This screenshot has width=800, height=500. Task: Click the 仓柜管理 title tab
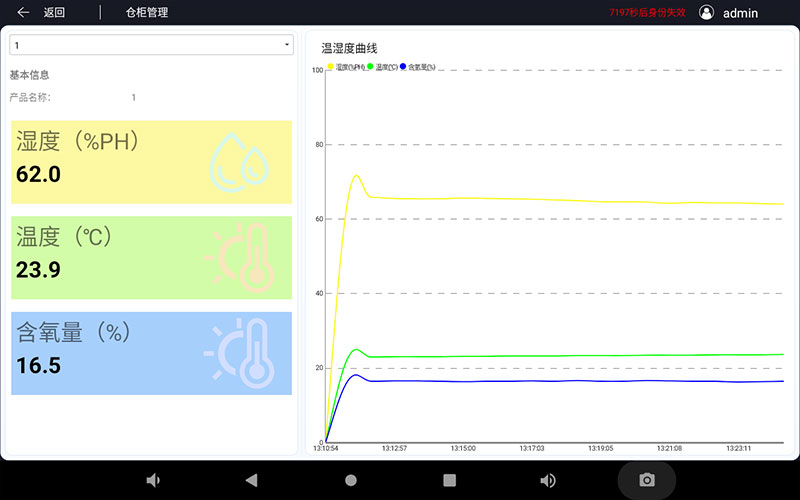tap(147, 13)
